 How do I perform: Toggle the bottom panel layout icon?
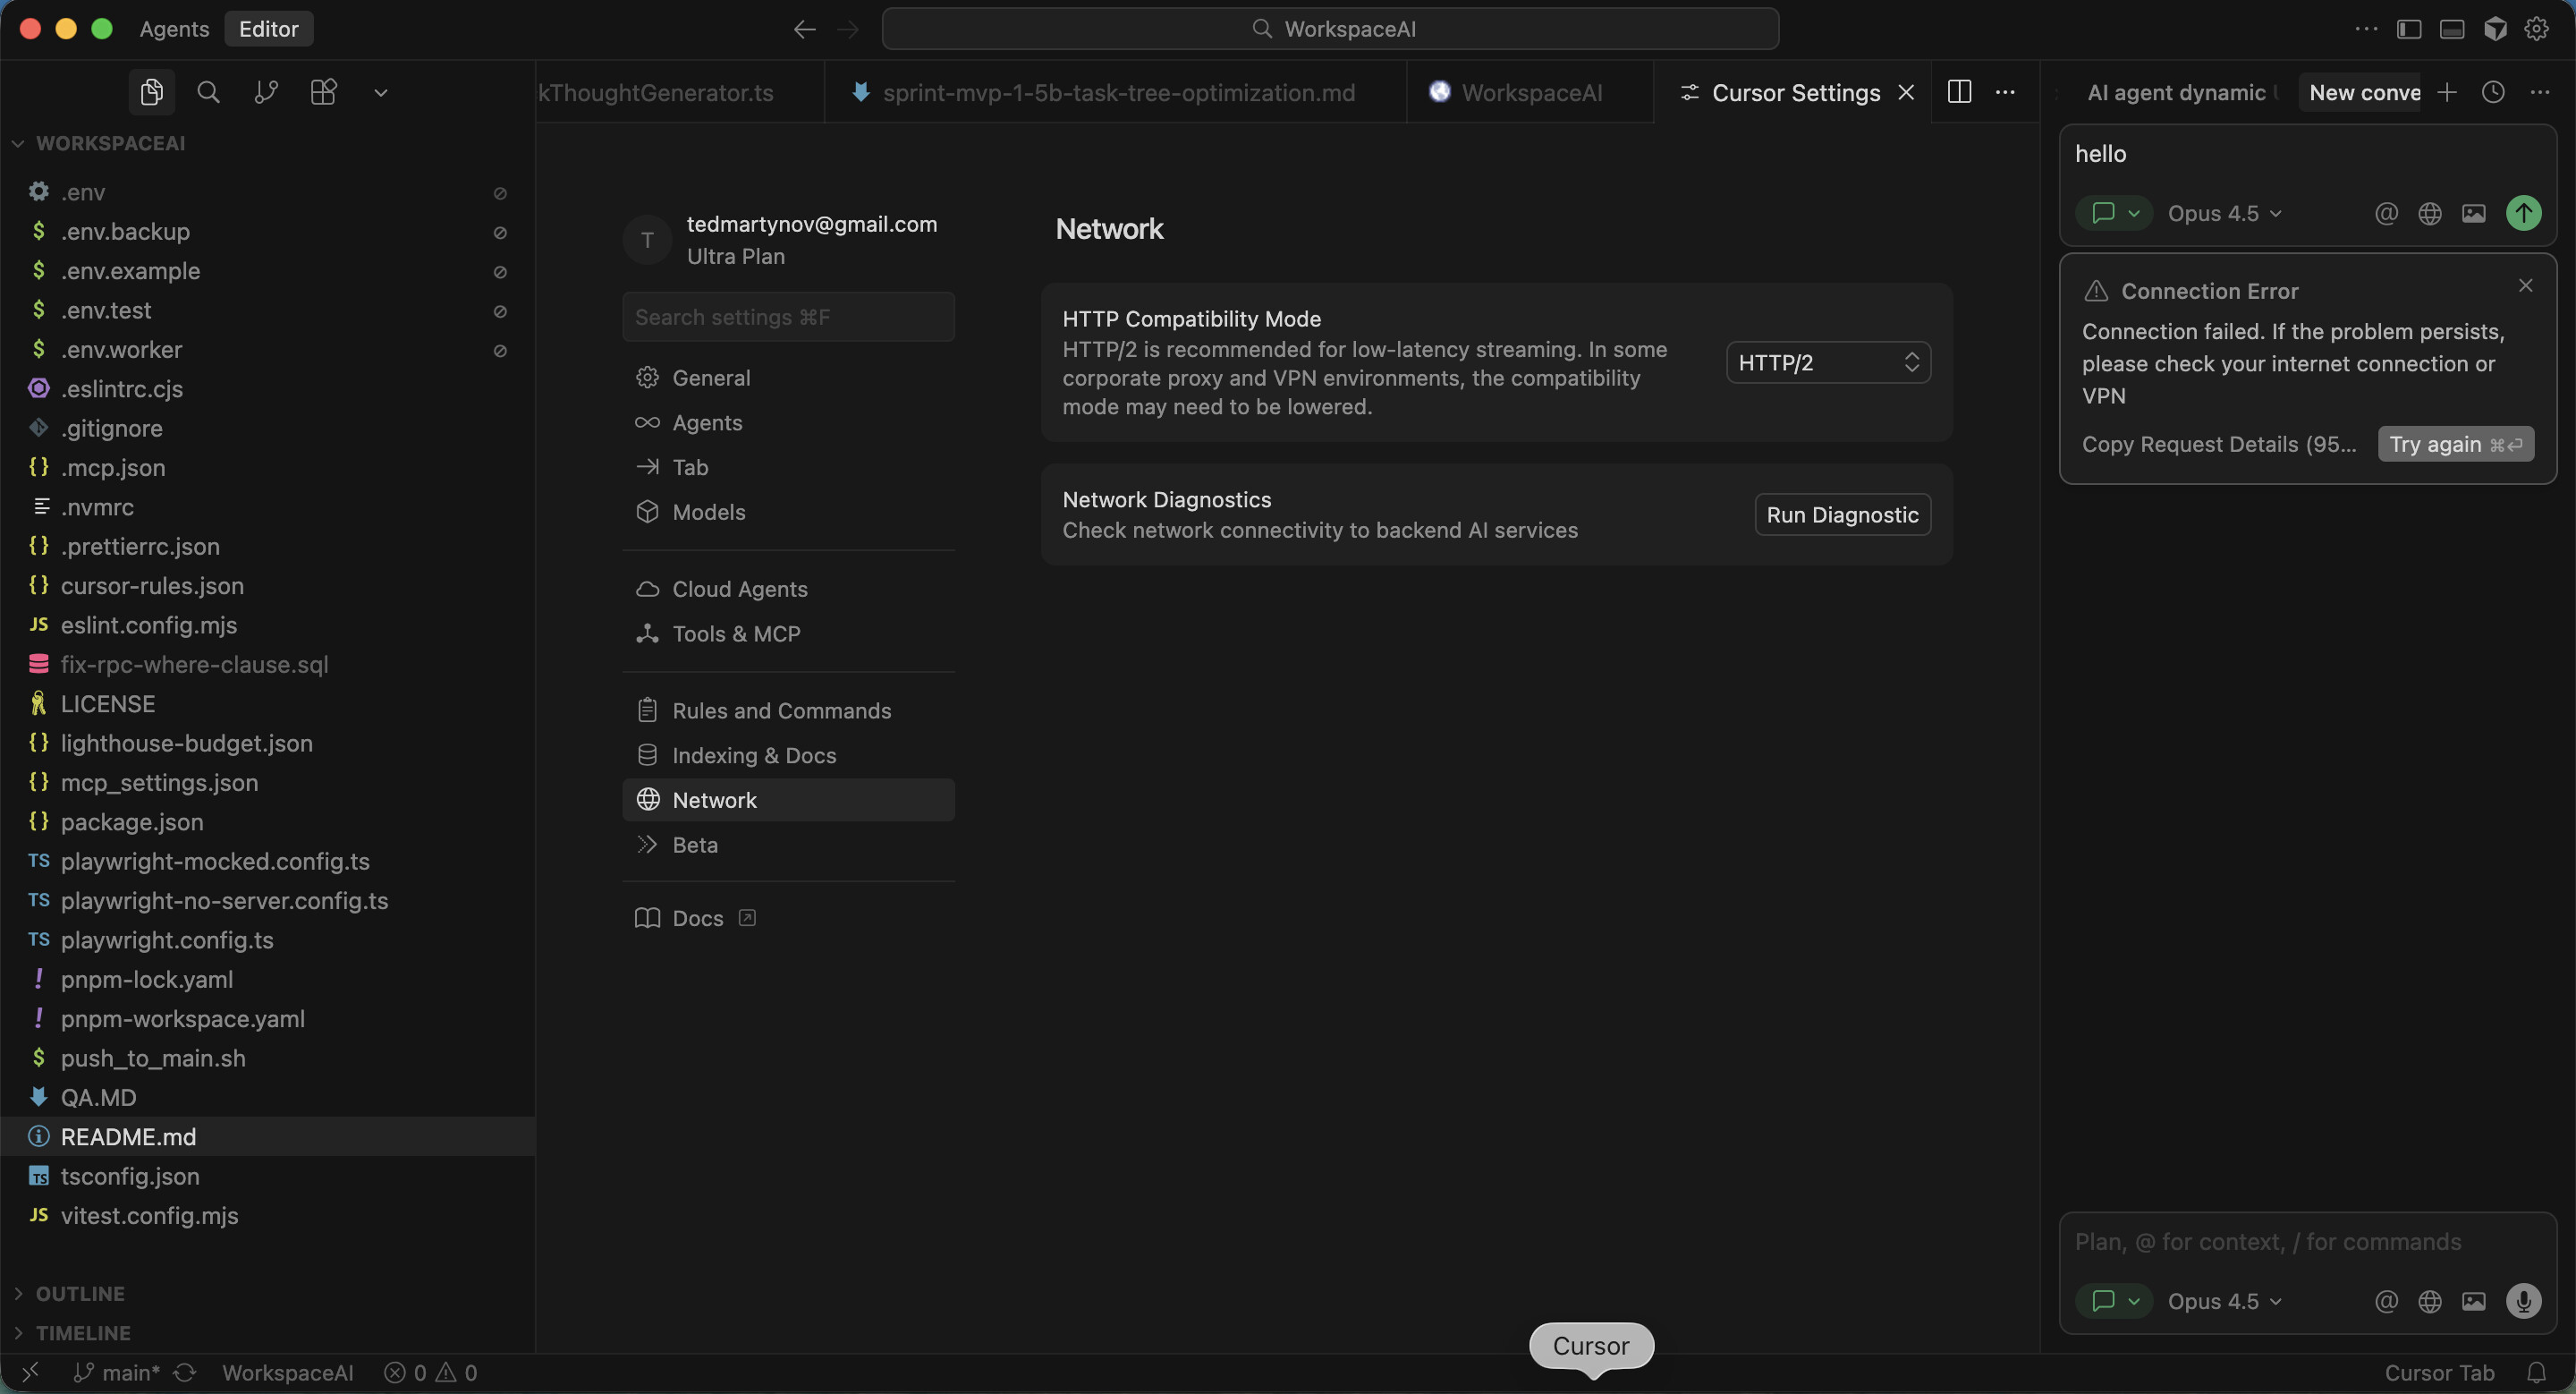2452,29
